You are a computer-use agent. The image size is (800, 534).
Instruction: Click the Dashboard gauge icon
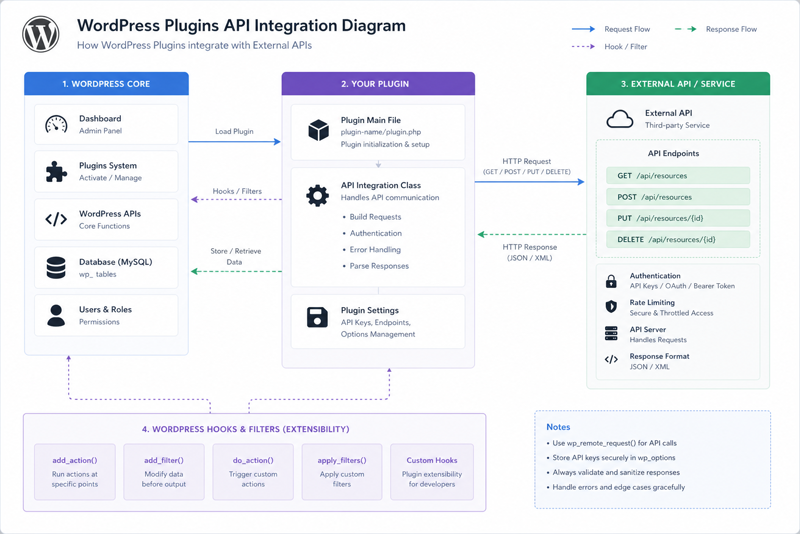(x=56, y=124)
